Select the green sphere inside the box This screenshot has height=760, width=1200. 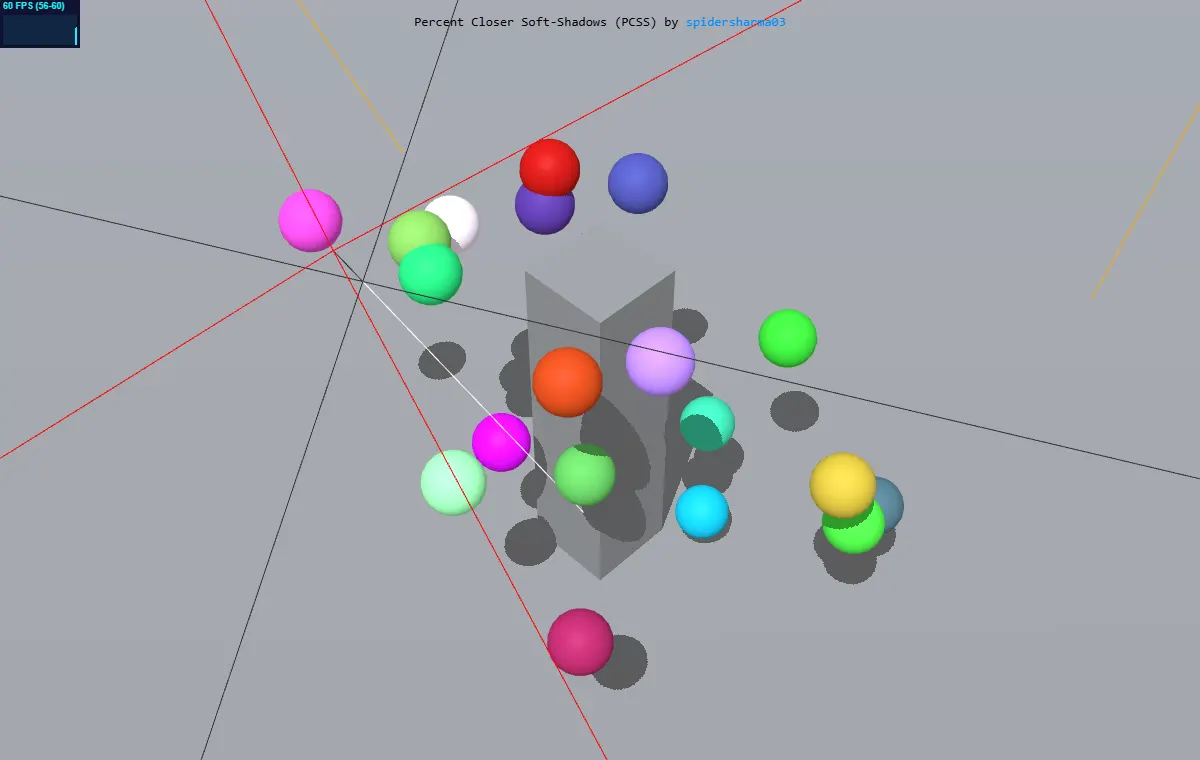584,474
